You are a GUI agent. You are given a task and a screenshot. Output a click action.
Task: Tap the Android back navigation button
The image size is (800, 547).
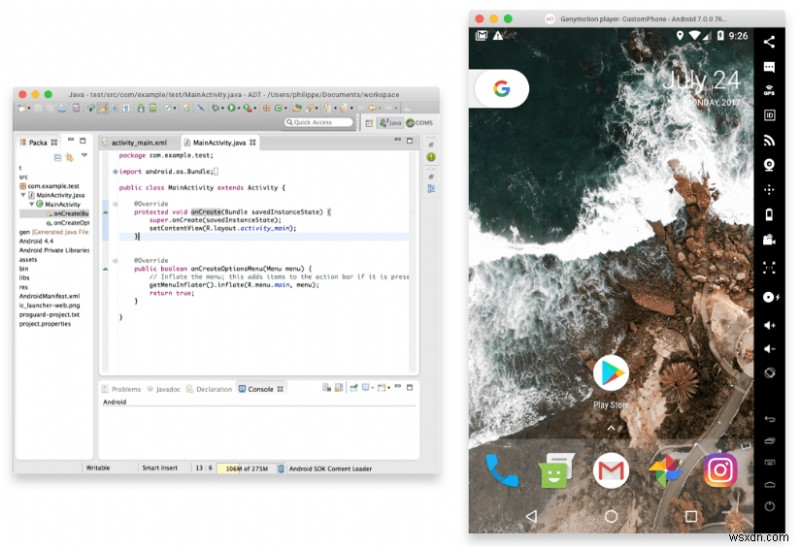(x=531, y=516)
